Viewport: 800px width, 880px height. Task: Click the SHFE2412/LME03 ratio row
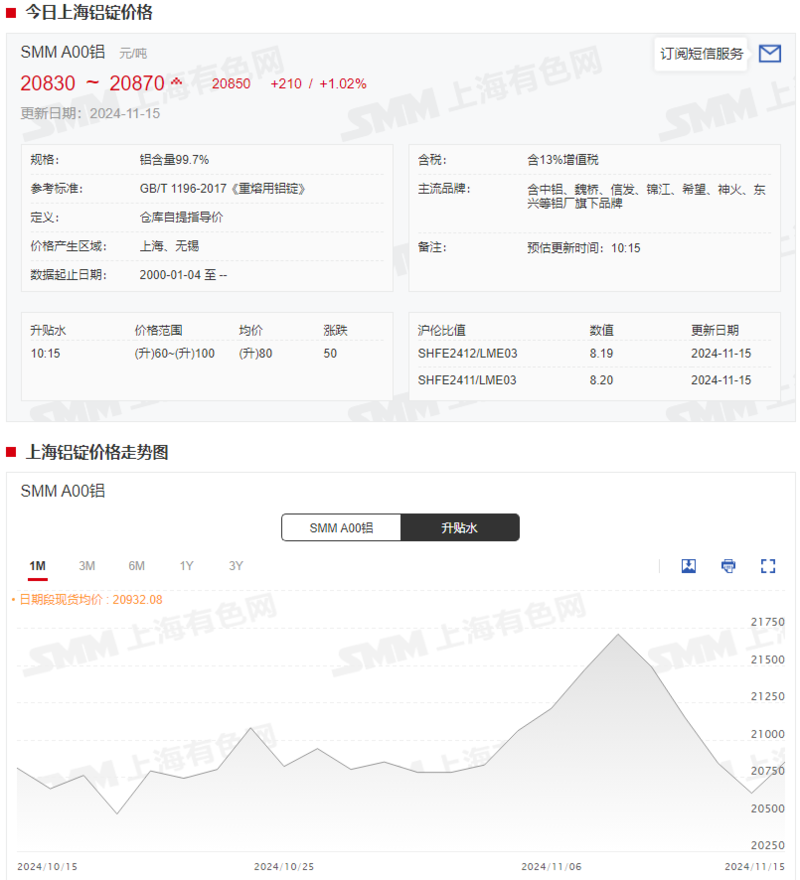(594, 354)
